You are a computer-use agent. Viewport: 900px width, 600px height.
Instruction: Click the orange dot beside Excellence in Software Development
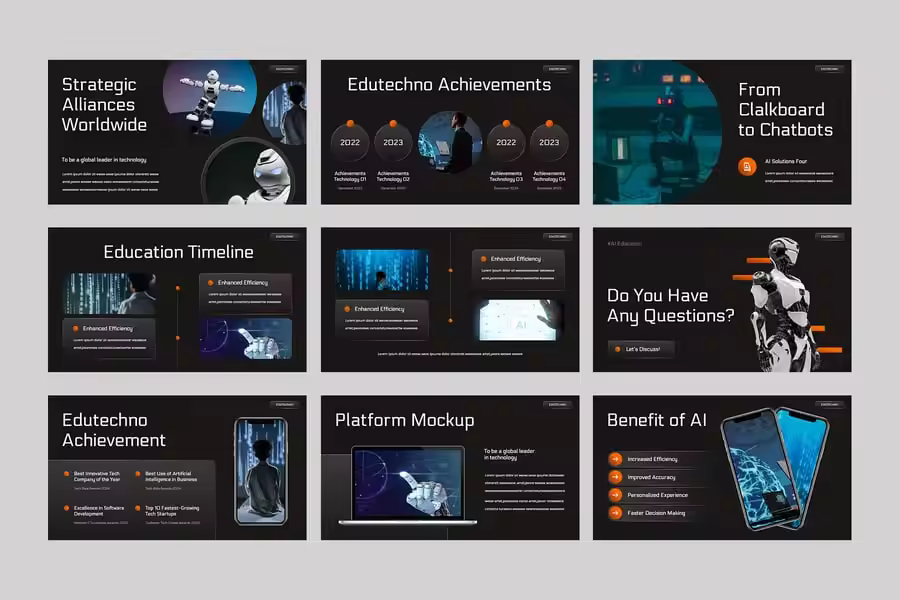pyautogui.click(x=66, y=508)
